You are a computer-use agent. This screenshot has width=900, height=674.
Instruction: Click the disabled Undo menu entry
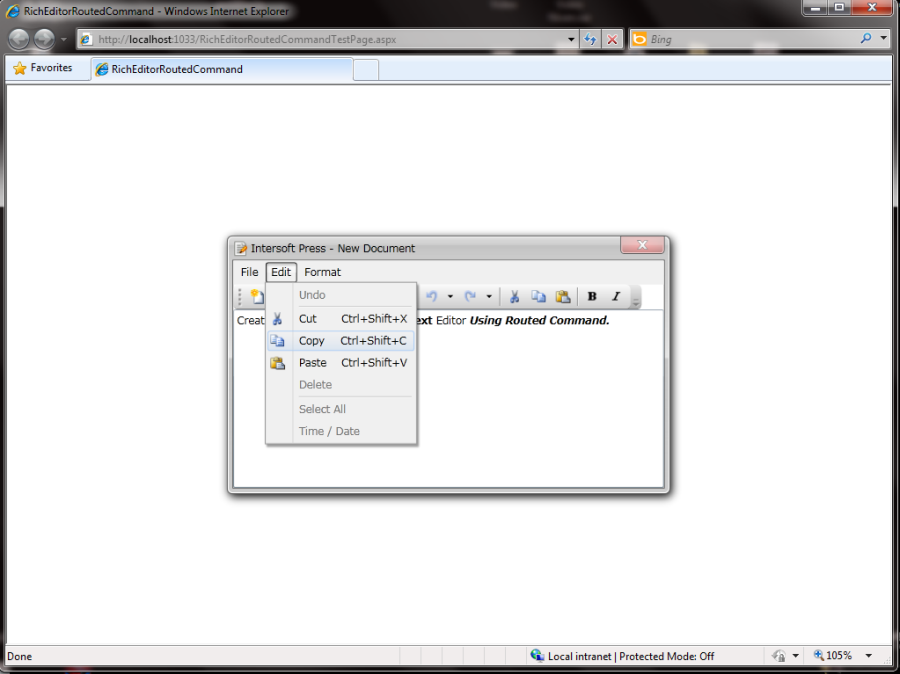[341, 295]
